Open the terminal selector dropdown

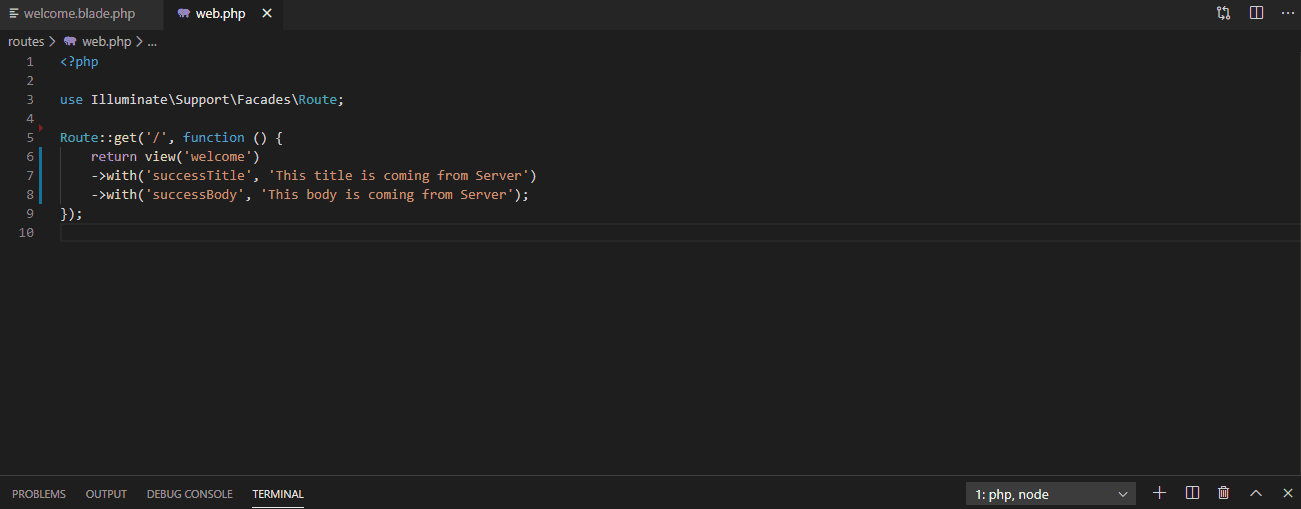point(1051,494)
